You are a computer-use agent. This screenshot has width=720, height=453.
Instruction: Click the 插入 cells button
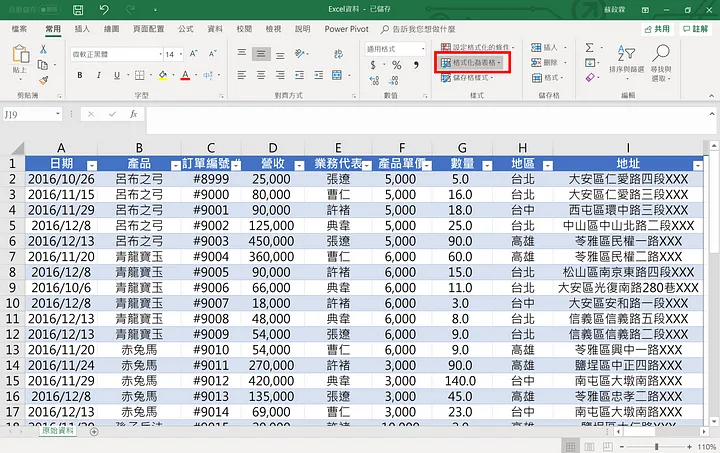point(548,47)
